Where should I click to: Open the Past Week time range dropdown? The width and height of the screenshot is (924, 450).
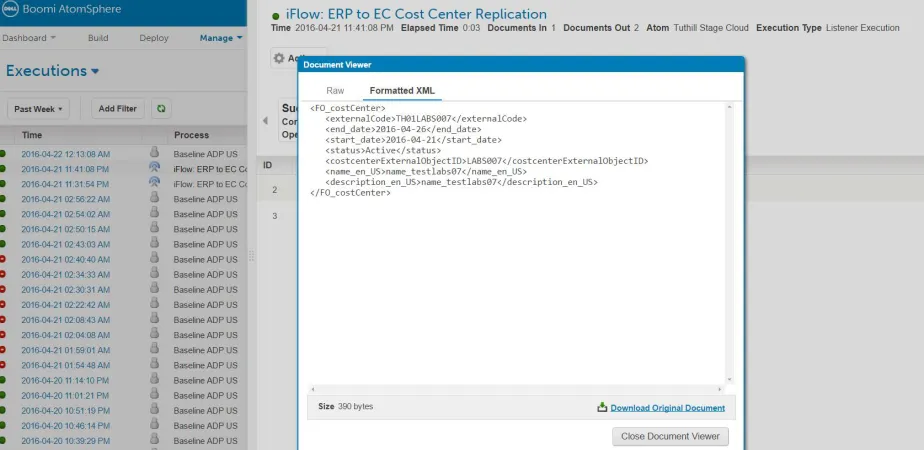click(x=38, y=109)
